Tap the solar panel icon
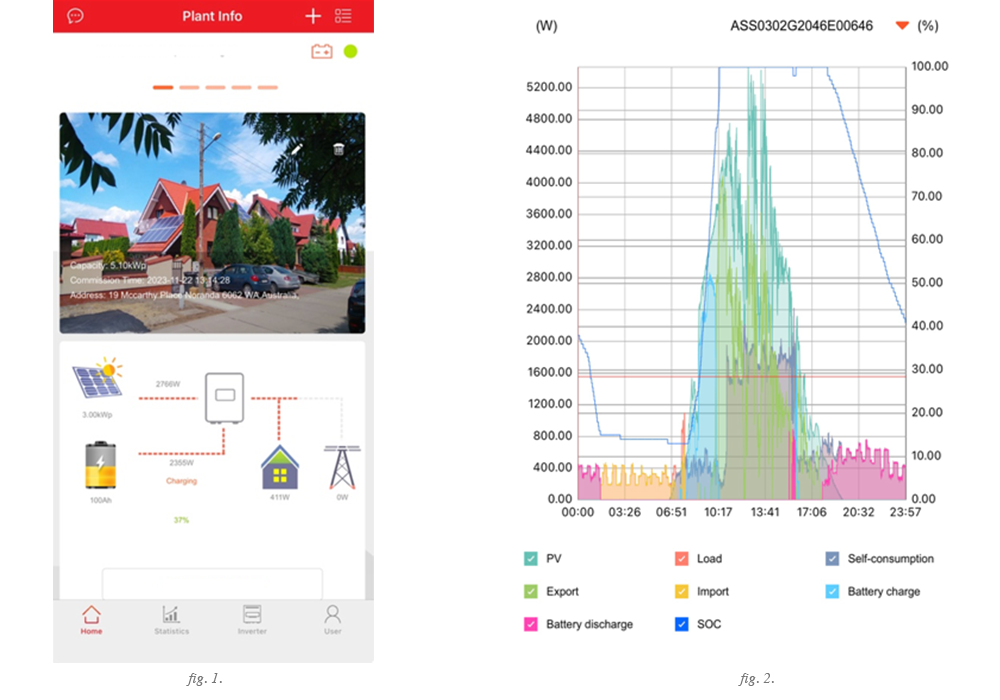 click(x=97, y=378)
